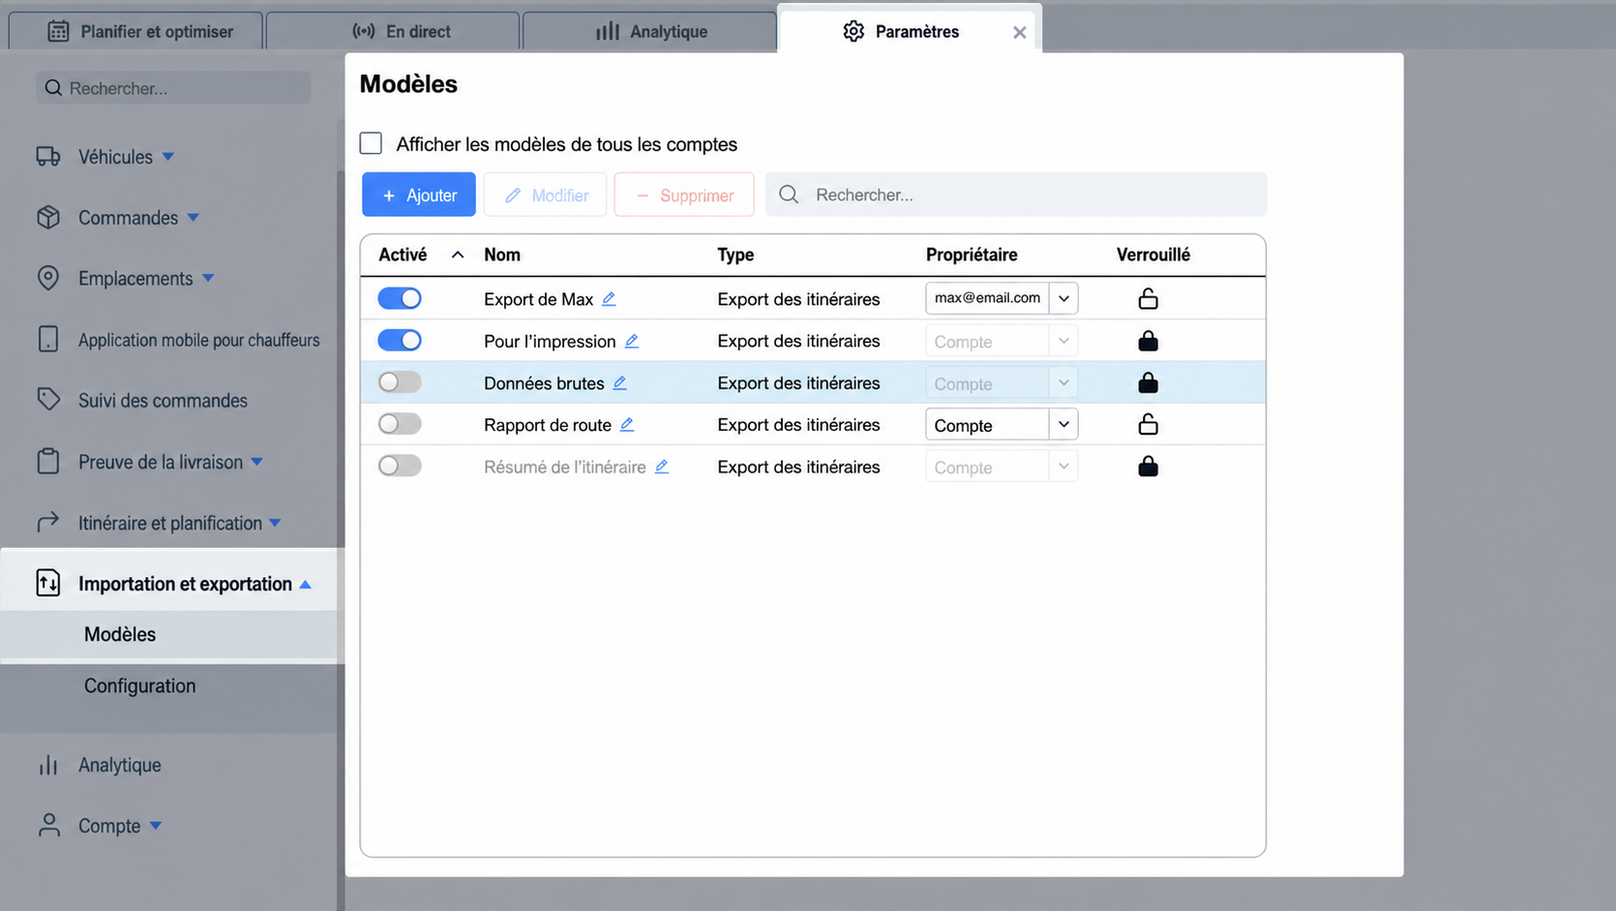Click the rename pencil beside Données brutes
1616x911 pixels.
click(620, 383)
